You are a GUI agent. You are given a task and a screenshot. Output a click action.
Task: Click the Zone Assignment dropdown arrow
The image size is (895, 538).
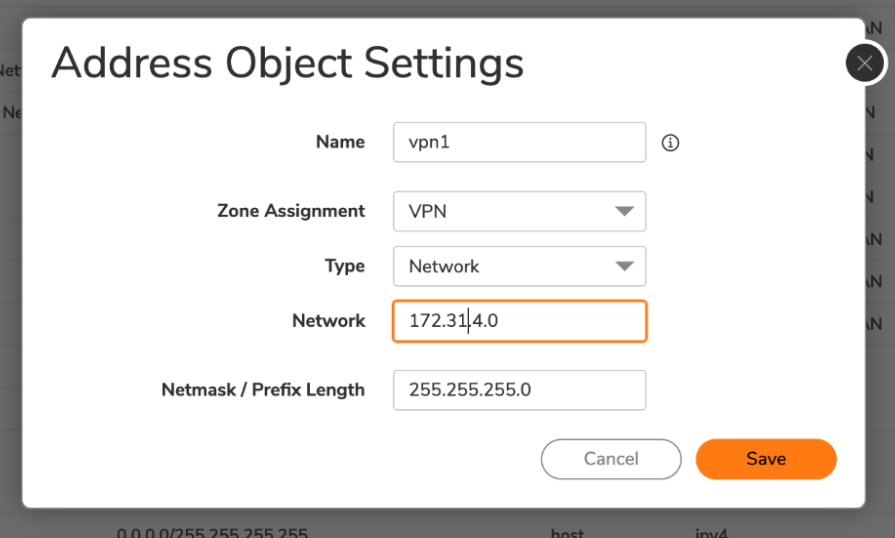[x=625, y=211]
